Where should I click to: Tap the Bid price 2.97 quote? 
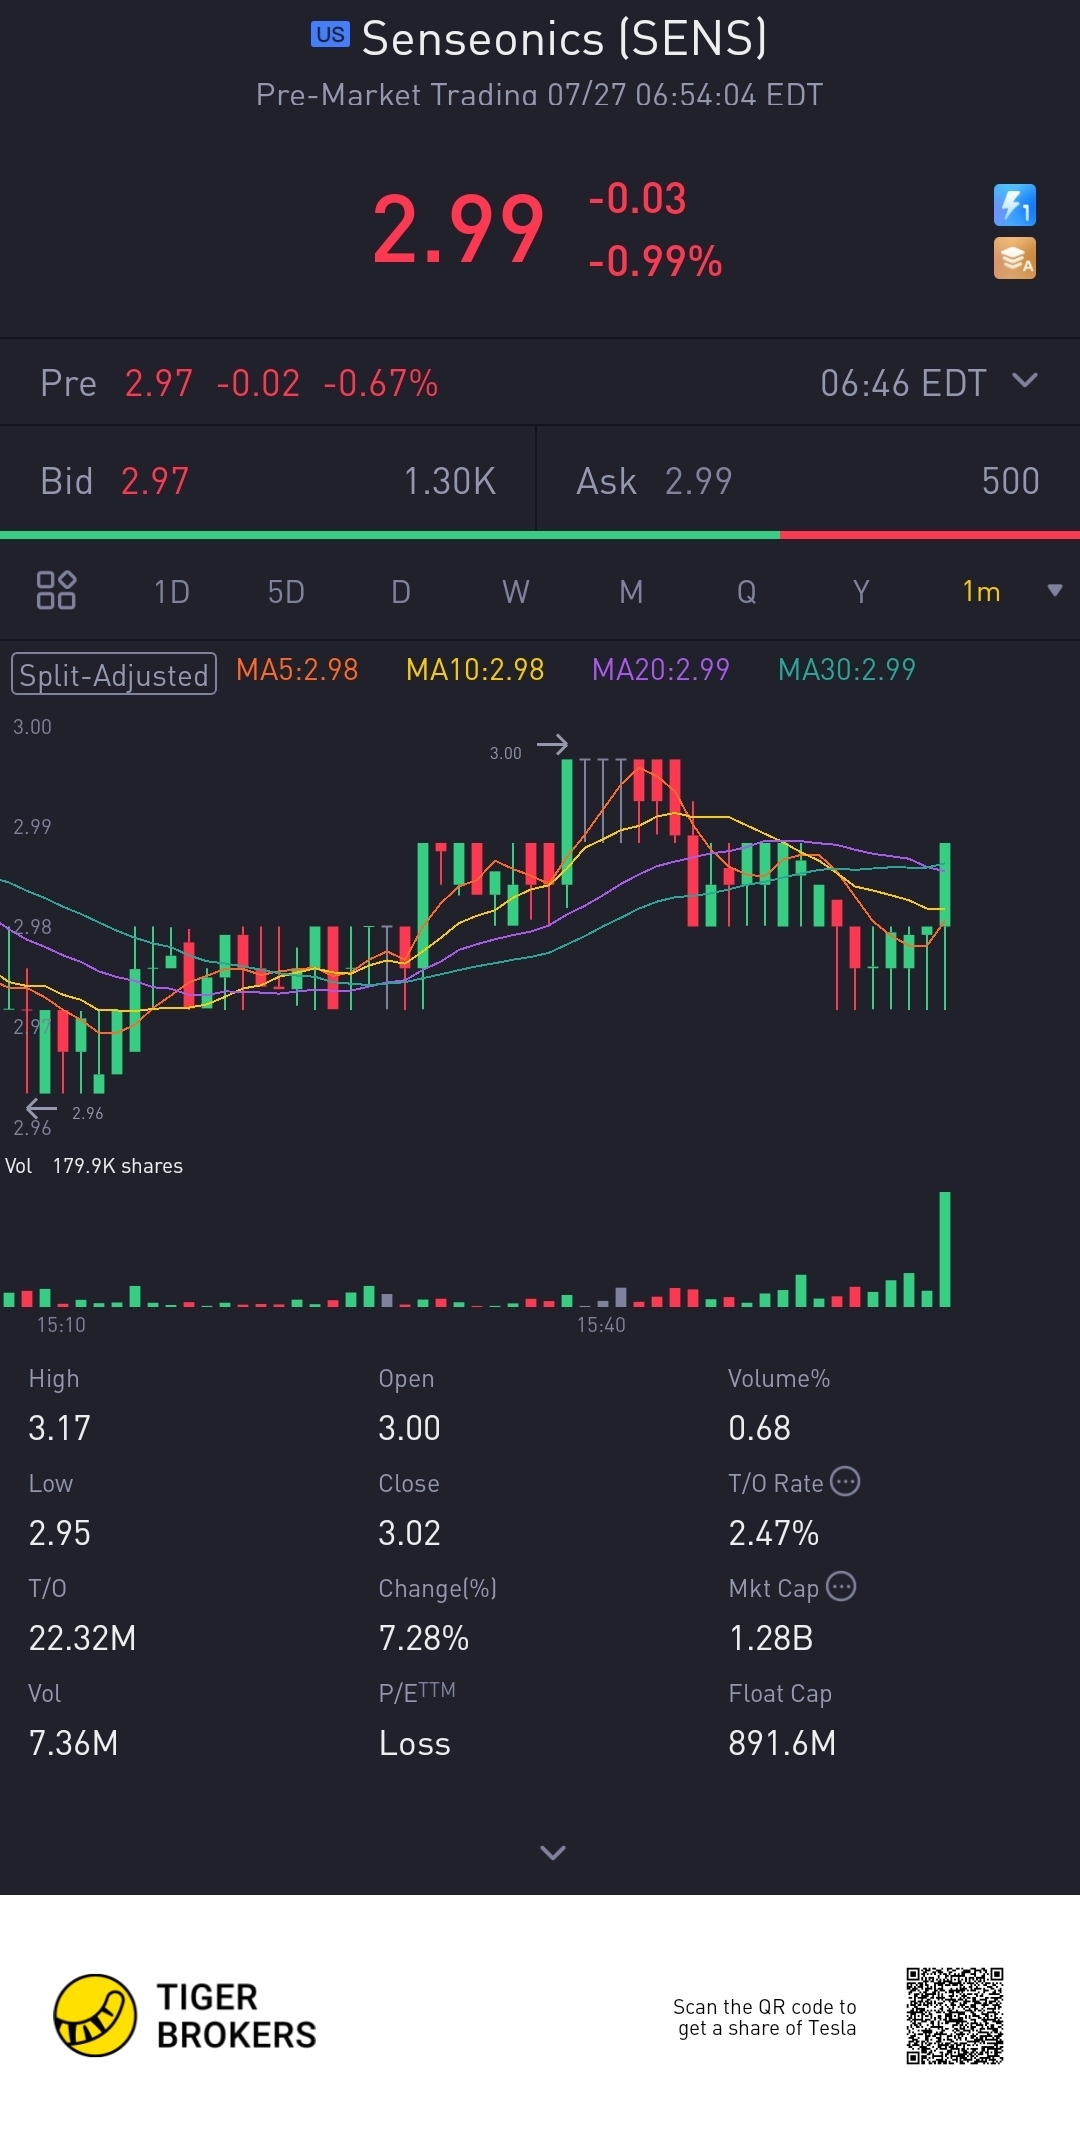tap(154, 481)
